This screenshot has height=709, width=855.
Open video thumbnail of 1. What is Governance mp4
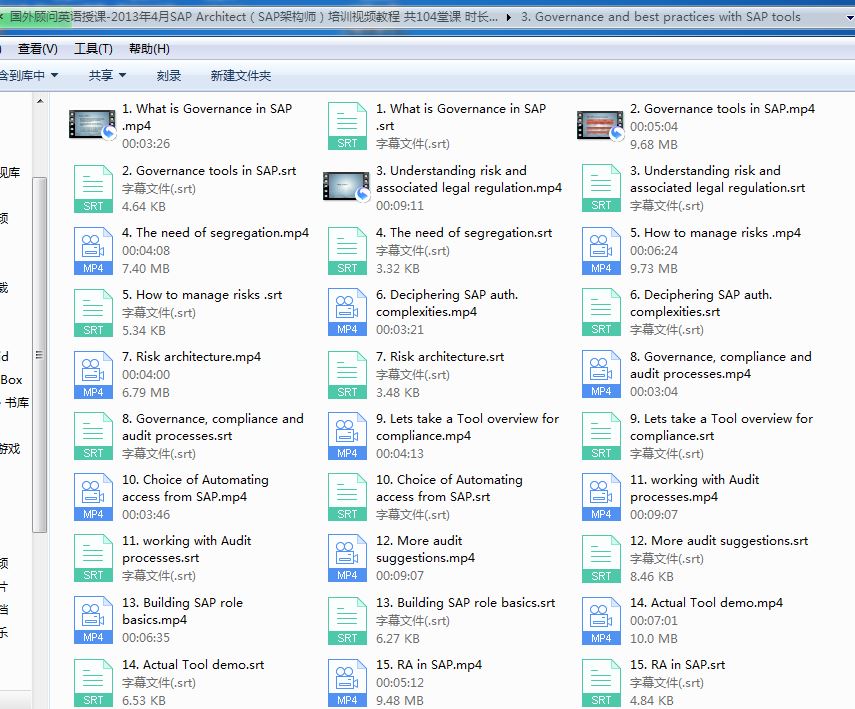pyautogui.click(x=92, y=124)
